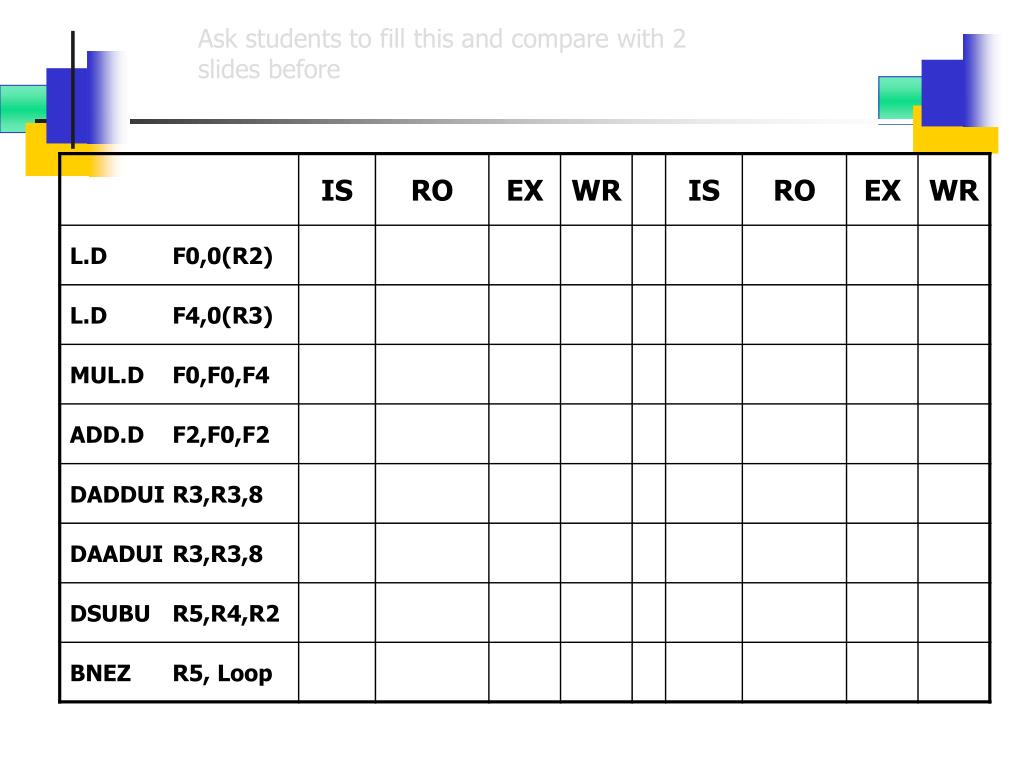1024x768 pixels.
Task: Click the first IS cell for L.D F0
Action: [x=337, y=255]
